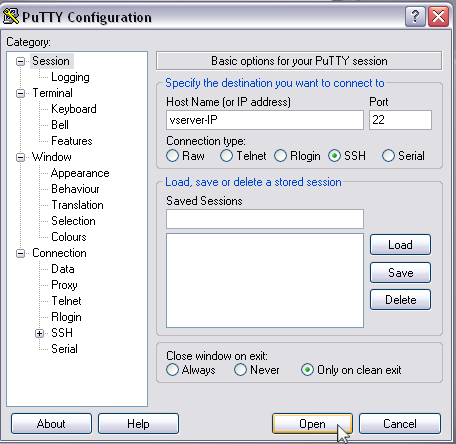This screenshot has width=456, height=444.
Task: Collapse the Connection tree node
Action: [20, 253]
